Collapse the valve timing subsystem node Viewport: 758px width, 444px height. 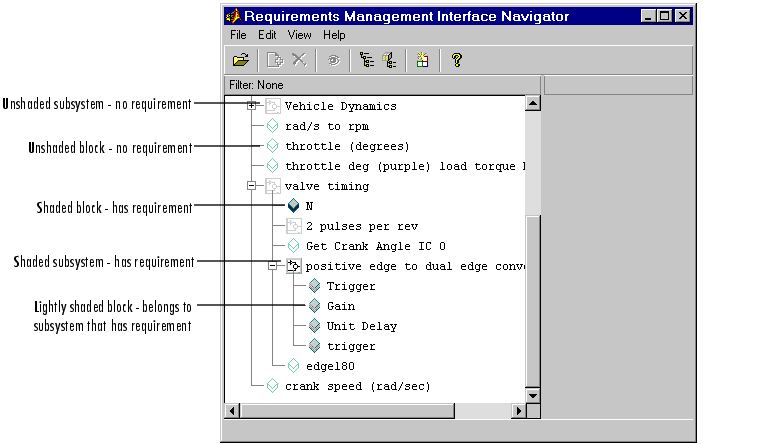point(251,186)
